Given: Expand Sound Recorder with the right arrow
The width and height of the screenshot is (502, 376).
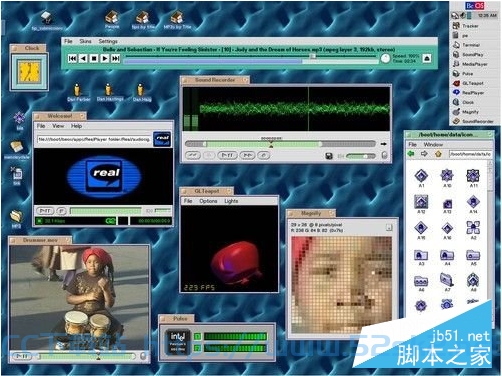Looking at the screenshot, I should [x=383, y=144].
